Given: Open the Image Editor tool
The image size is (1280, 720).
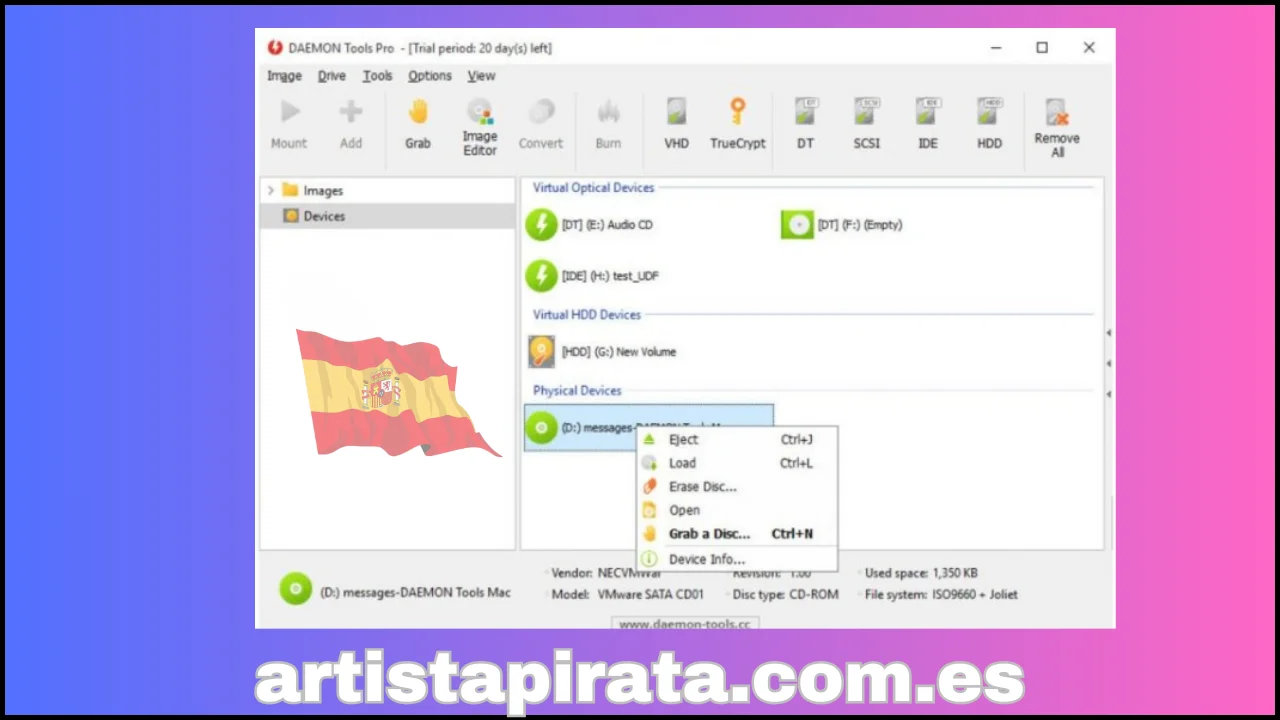Looking at the screenshot, I should click(479, 127).
